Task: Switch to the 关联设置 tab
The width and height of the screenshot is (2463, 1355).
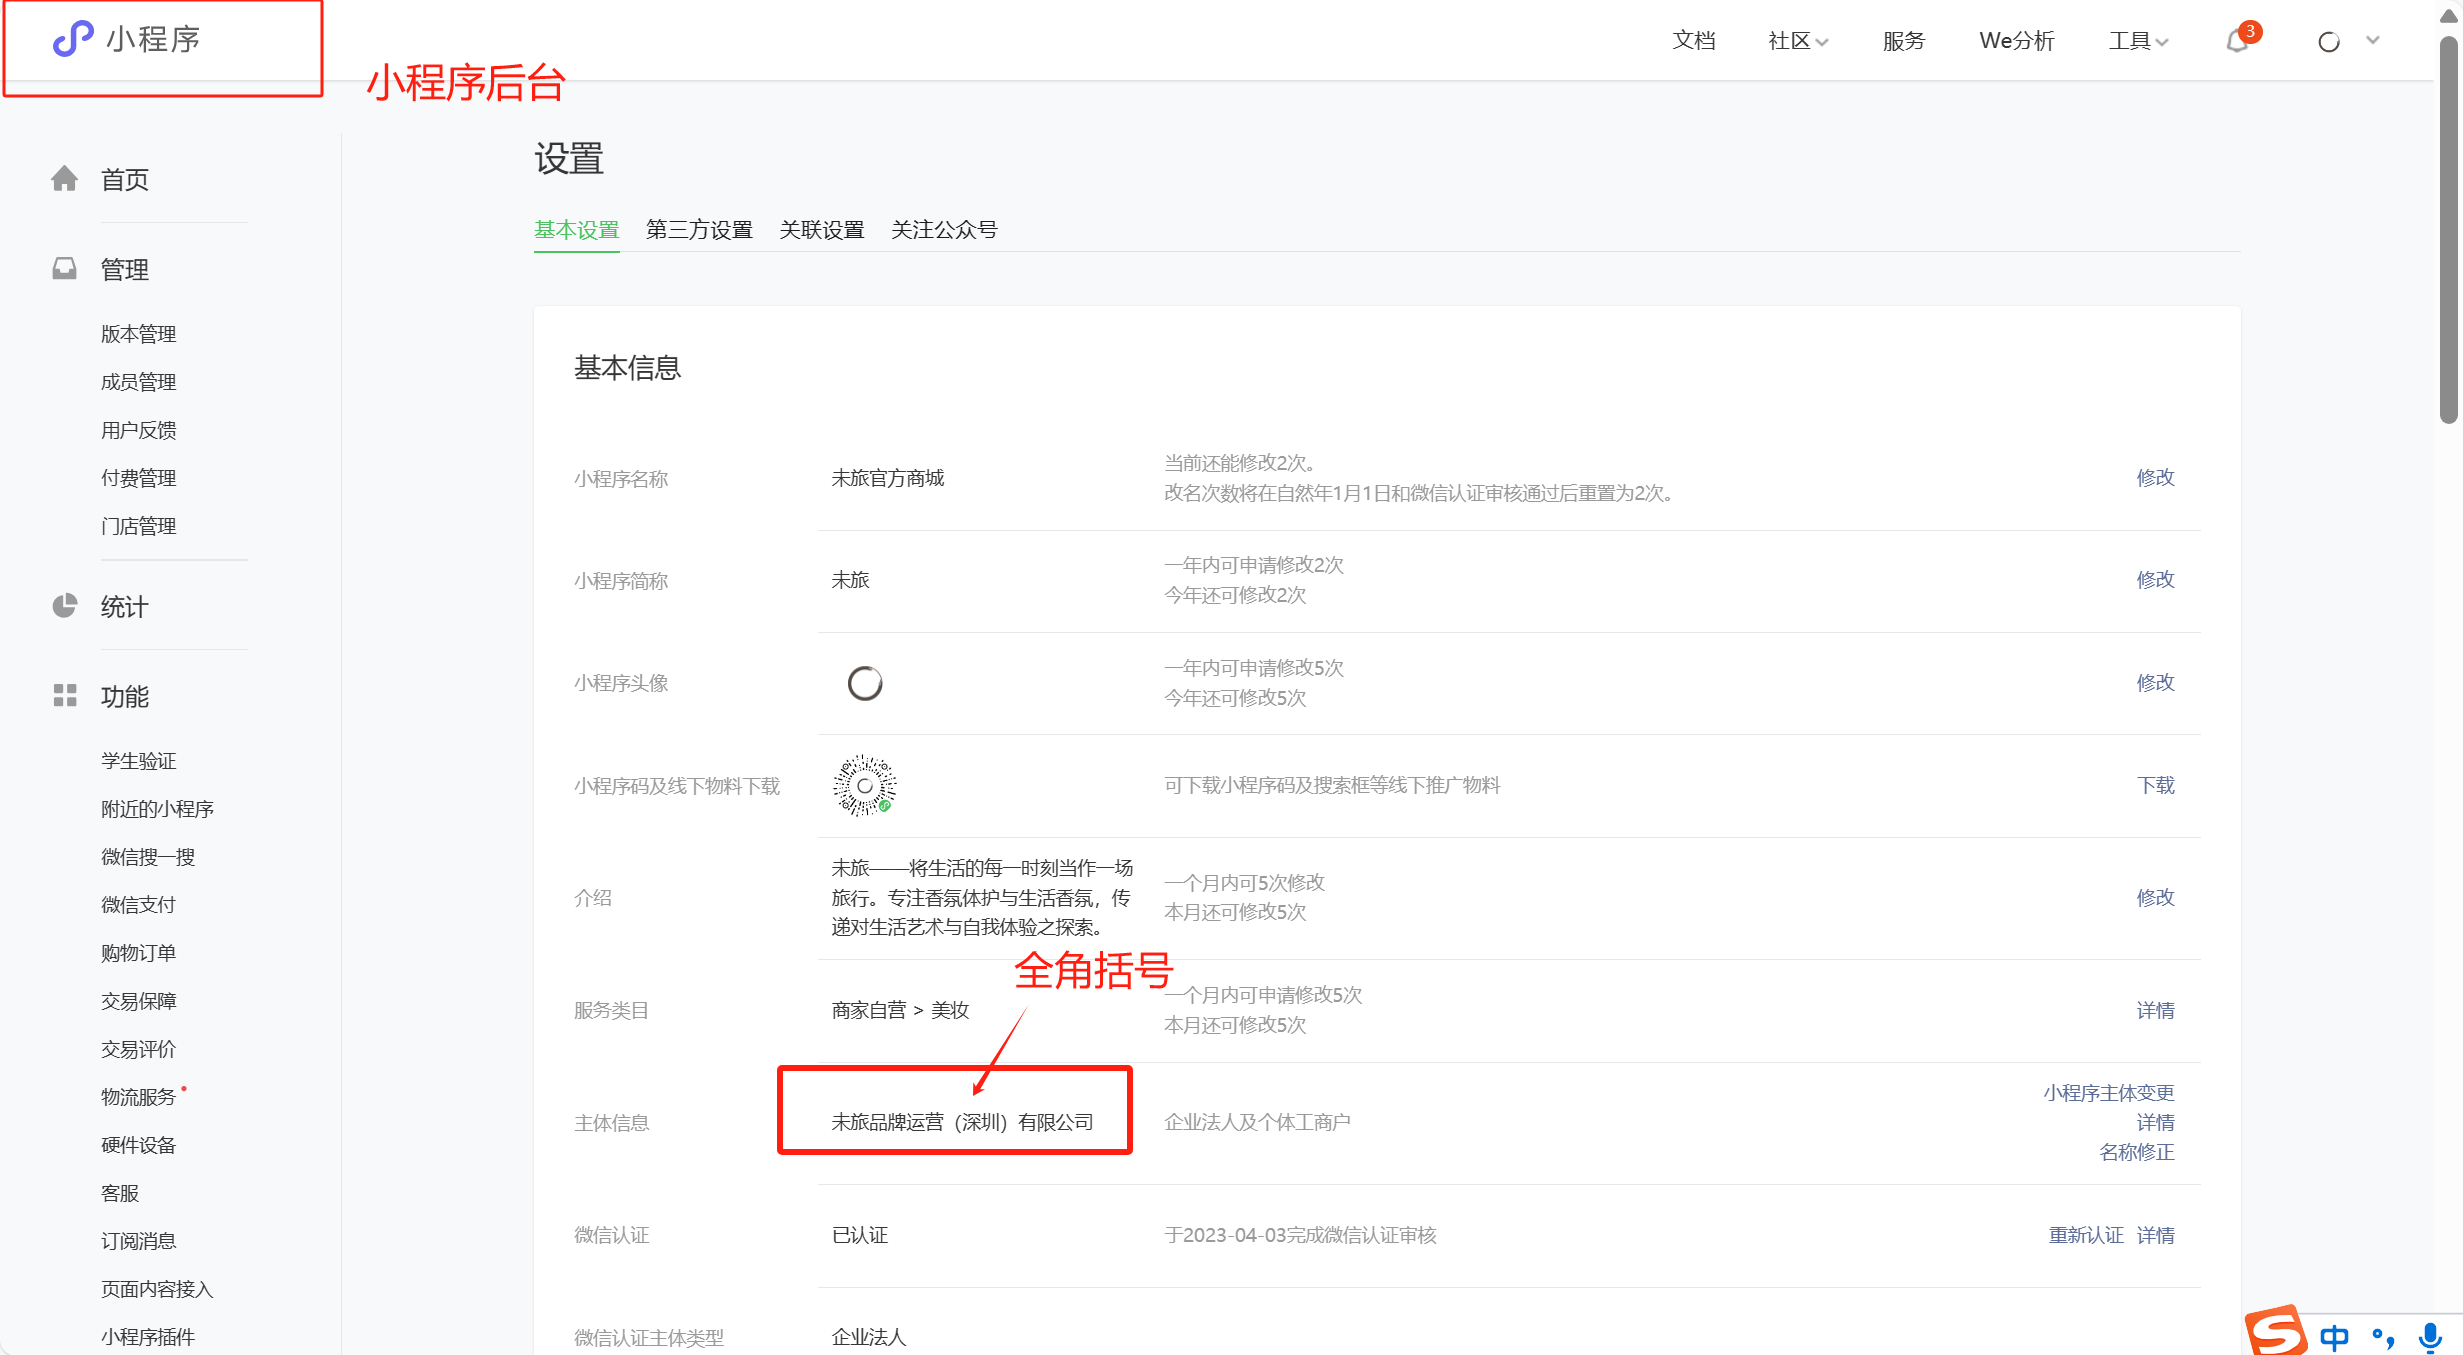Action: click(822, 230)
